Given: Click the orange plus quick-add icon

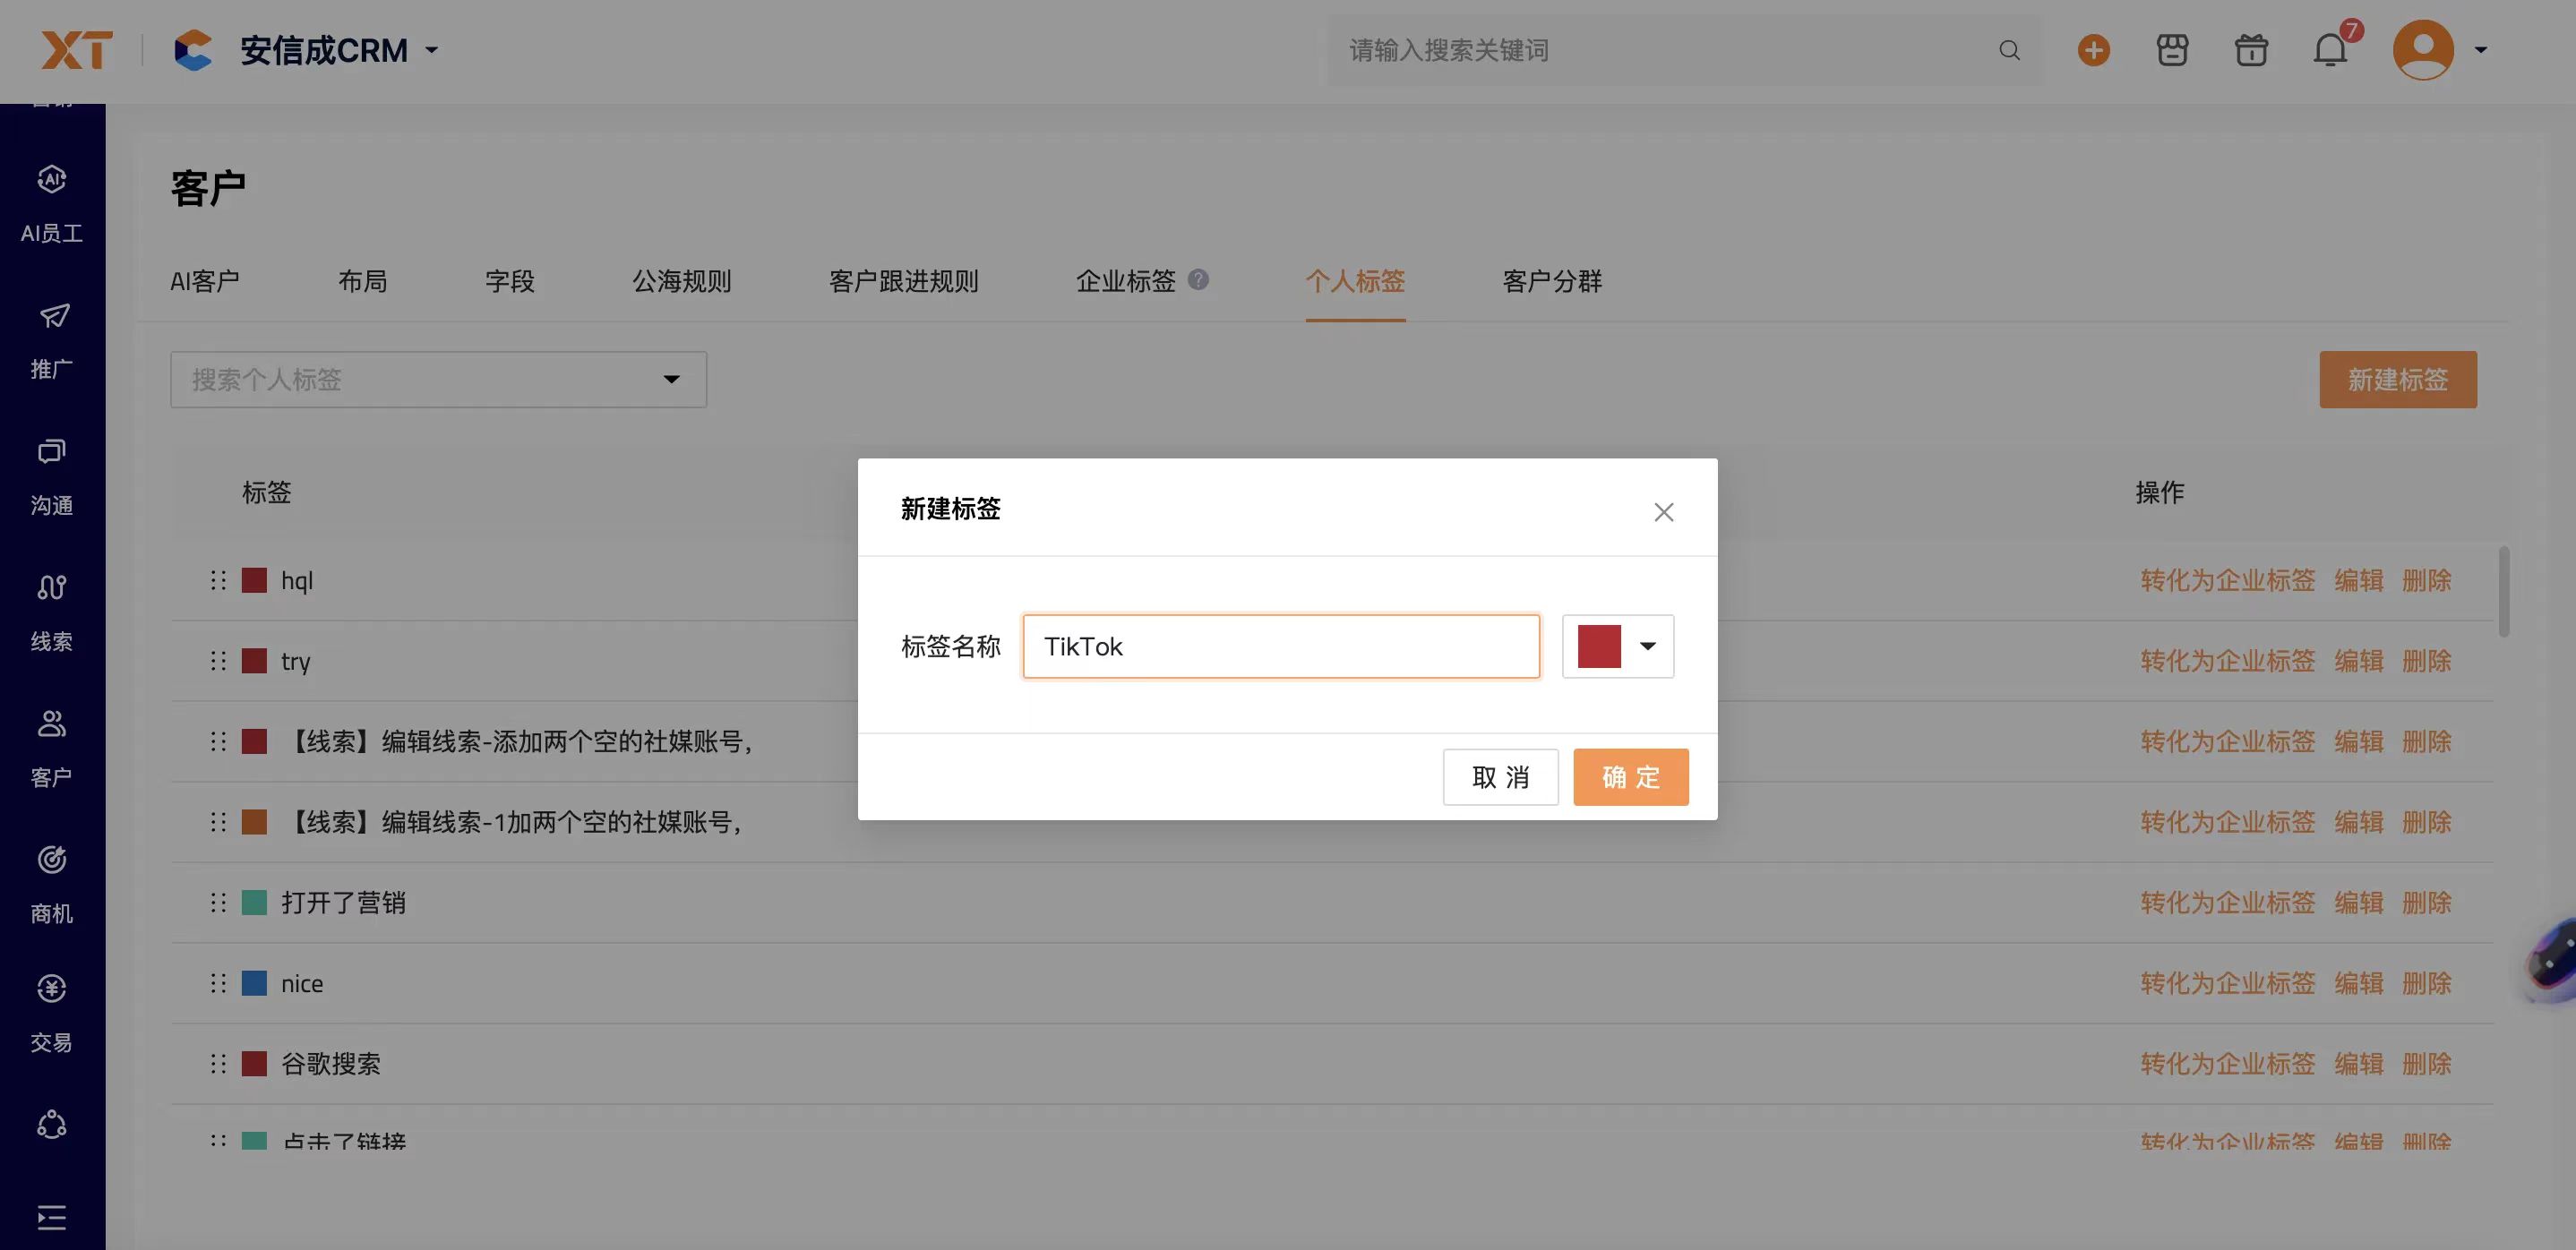Looking at the screenshot, I should [x=2093, y=50].
